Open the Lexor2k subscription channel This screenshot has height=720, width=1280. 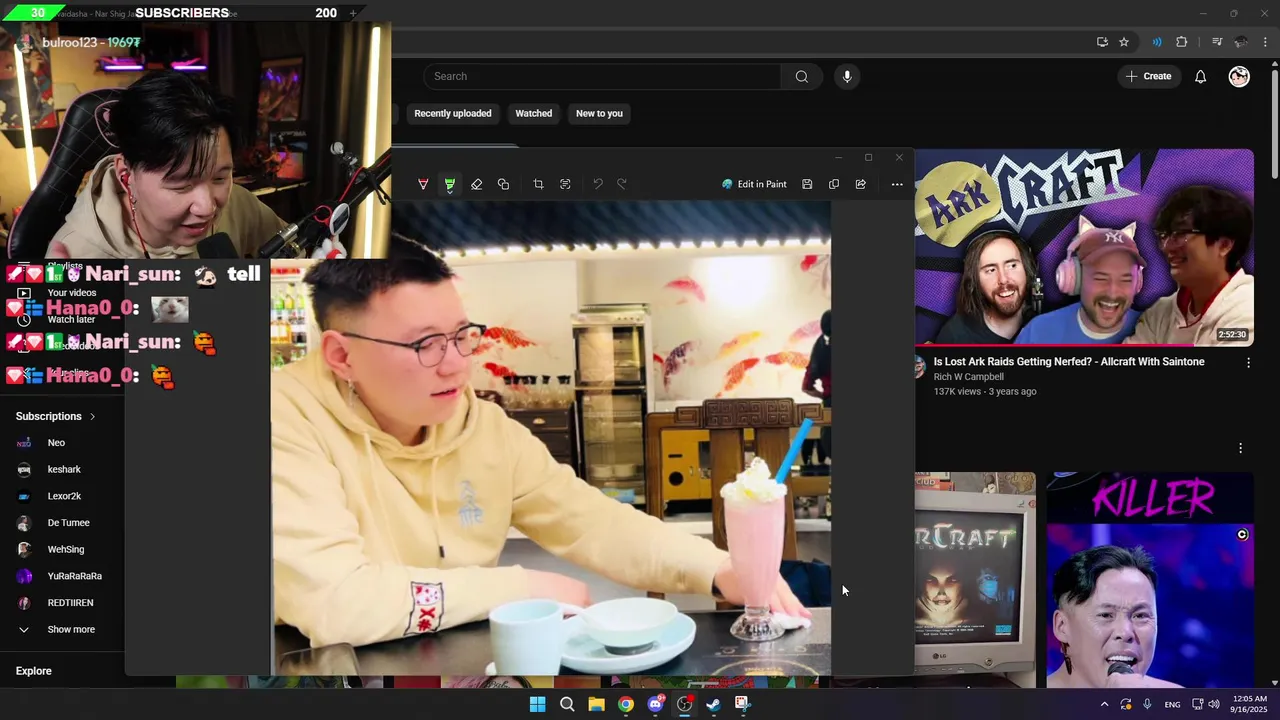tap(64, 496)
